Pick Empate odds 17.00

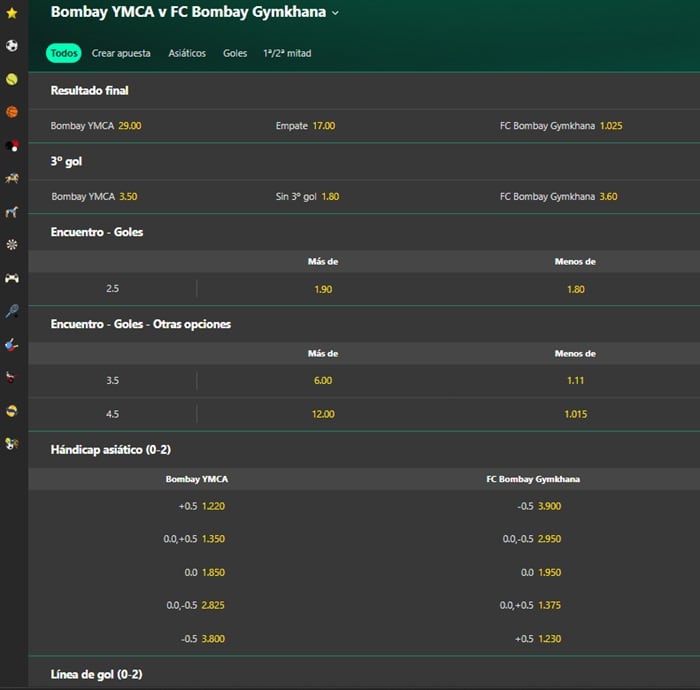[323, 126]
